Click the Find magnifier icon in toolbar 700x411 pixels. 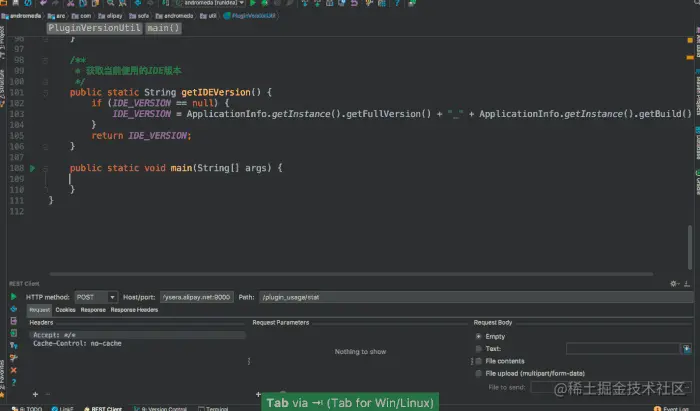tap(110, 3)
